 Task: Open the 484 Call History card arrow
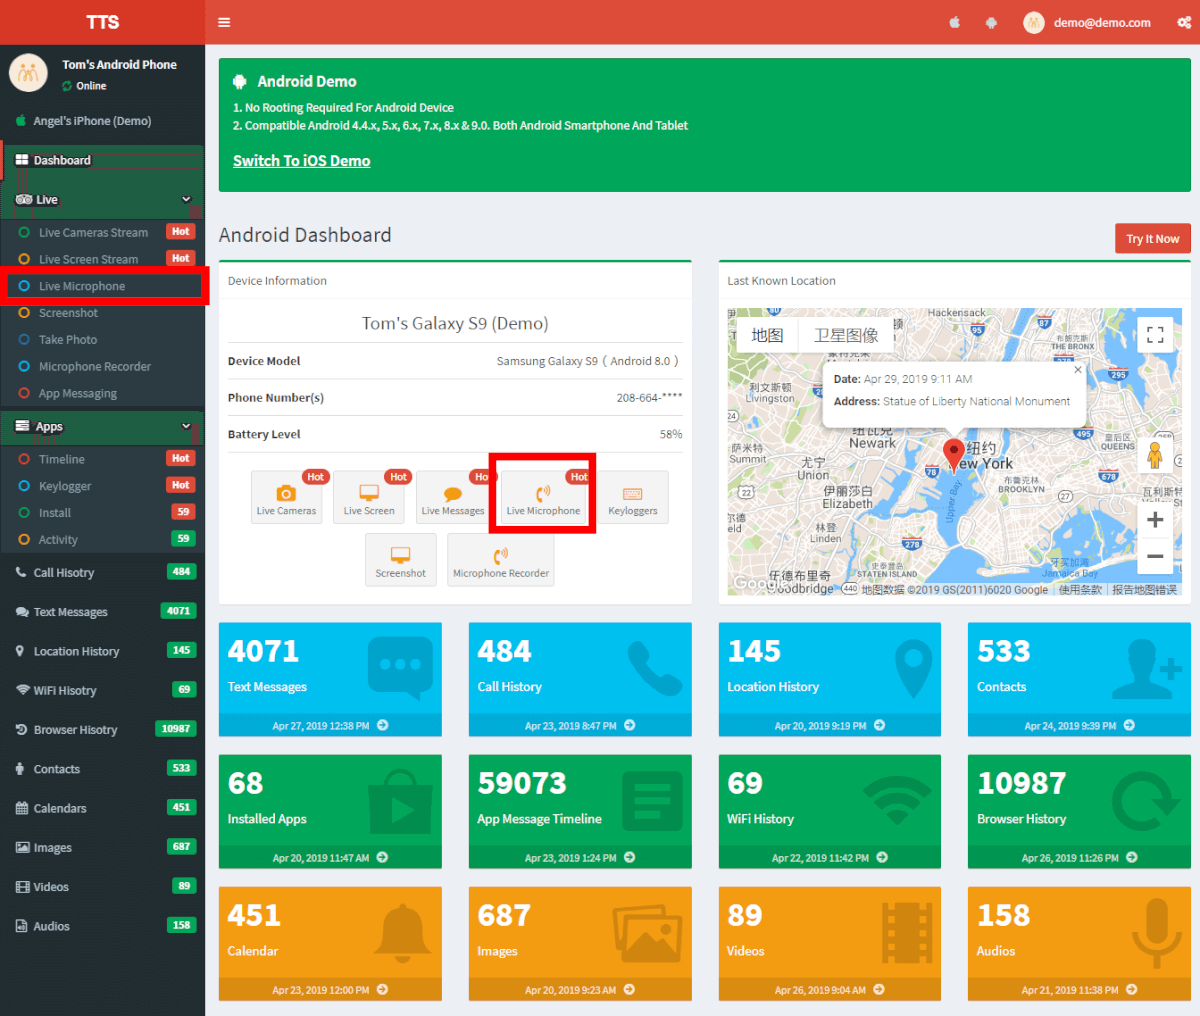click(630, 726)
